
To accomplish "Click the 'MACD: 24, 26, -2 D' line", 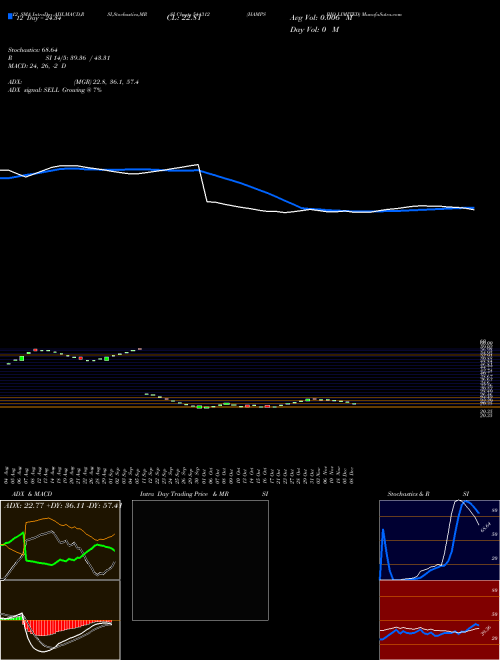I will point(37,66).
